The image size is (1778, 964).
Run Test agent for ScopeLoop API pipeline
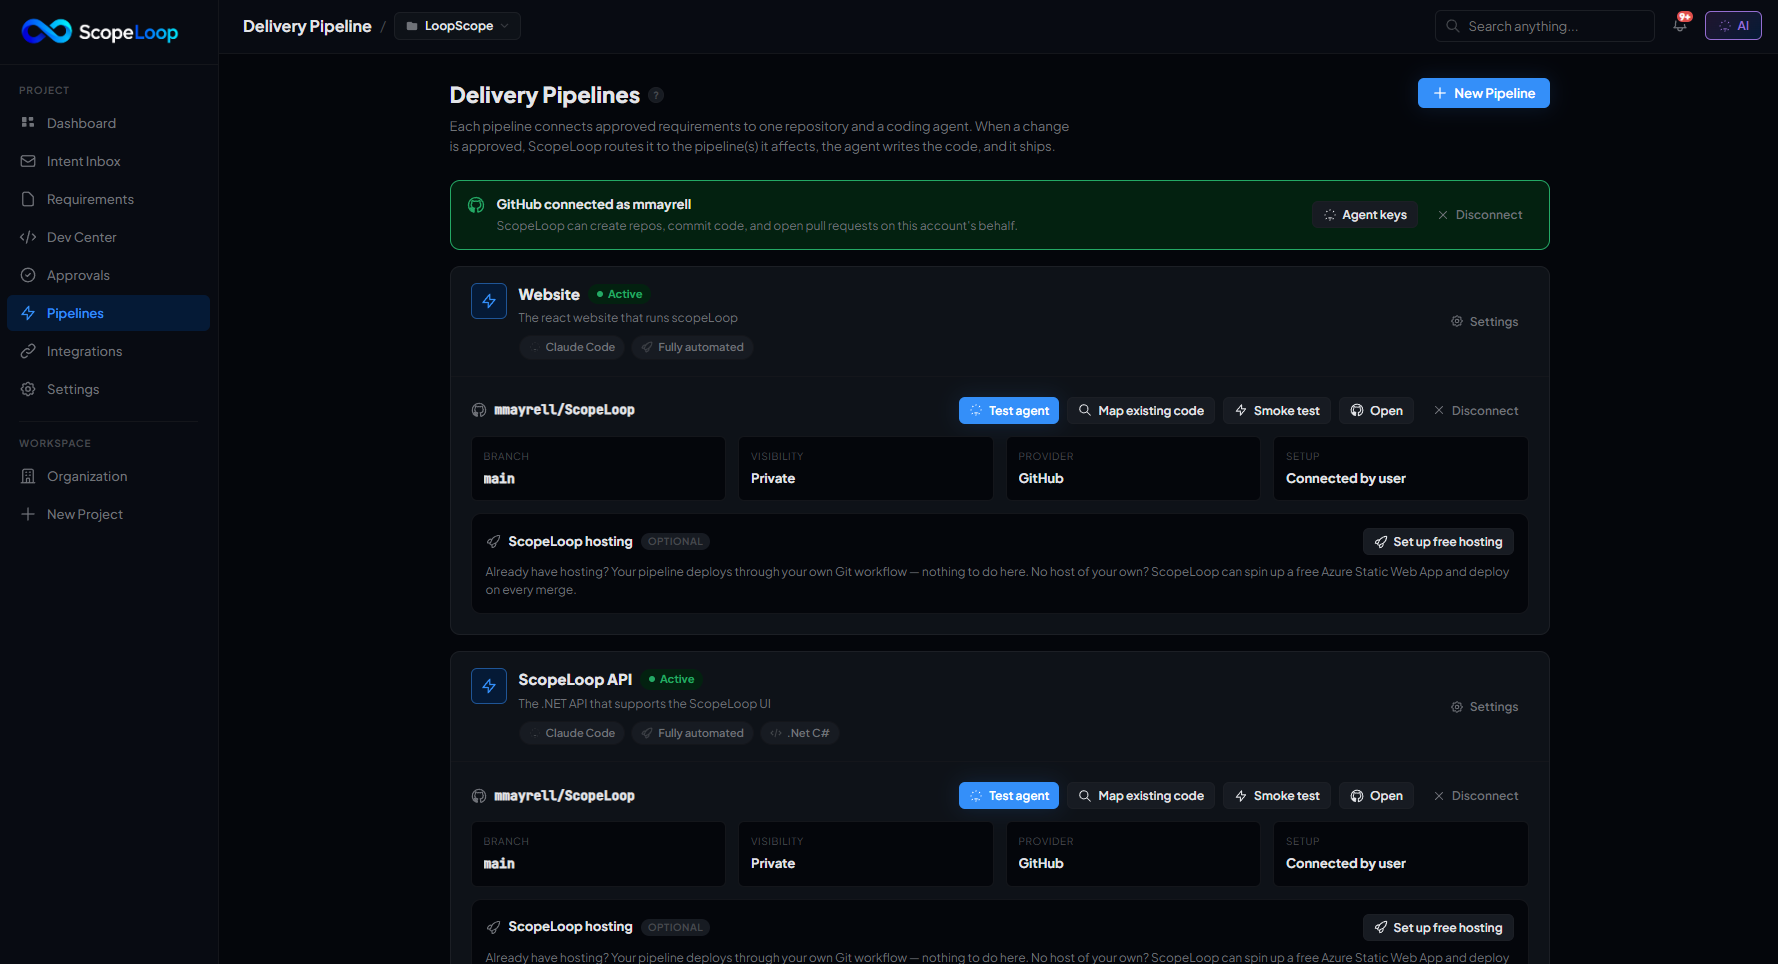[x=1009, y=796]
